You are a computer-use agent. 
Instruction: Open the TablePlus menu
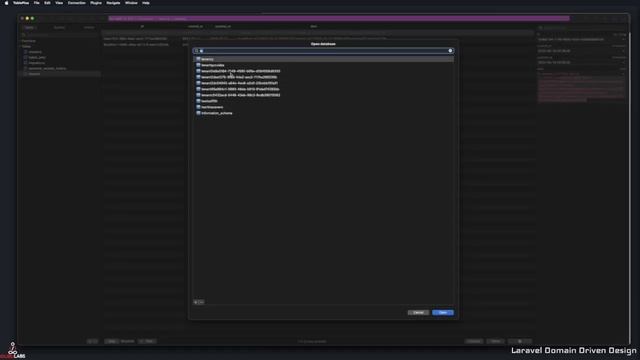coord(21,3)
